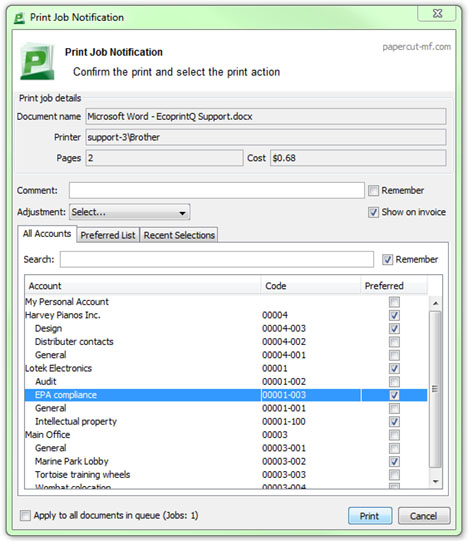Screen dimensions: 468x541
Task: Click the Printer field support-3\Brother
Action: [x=266, y=137]
